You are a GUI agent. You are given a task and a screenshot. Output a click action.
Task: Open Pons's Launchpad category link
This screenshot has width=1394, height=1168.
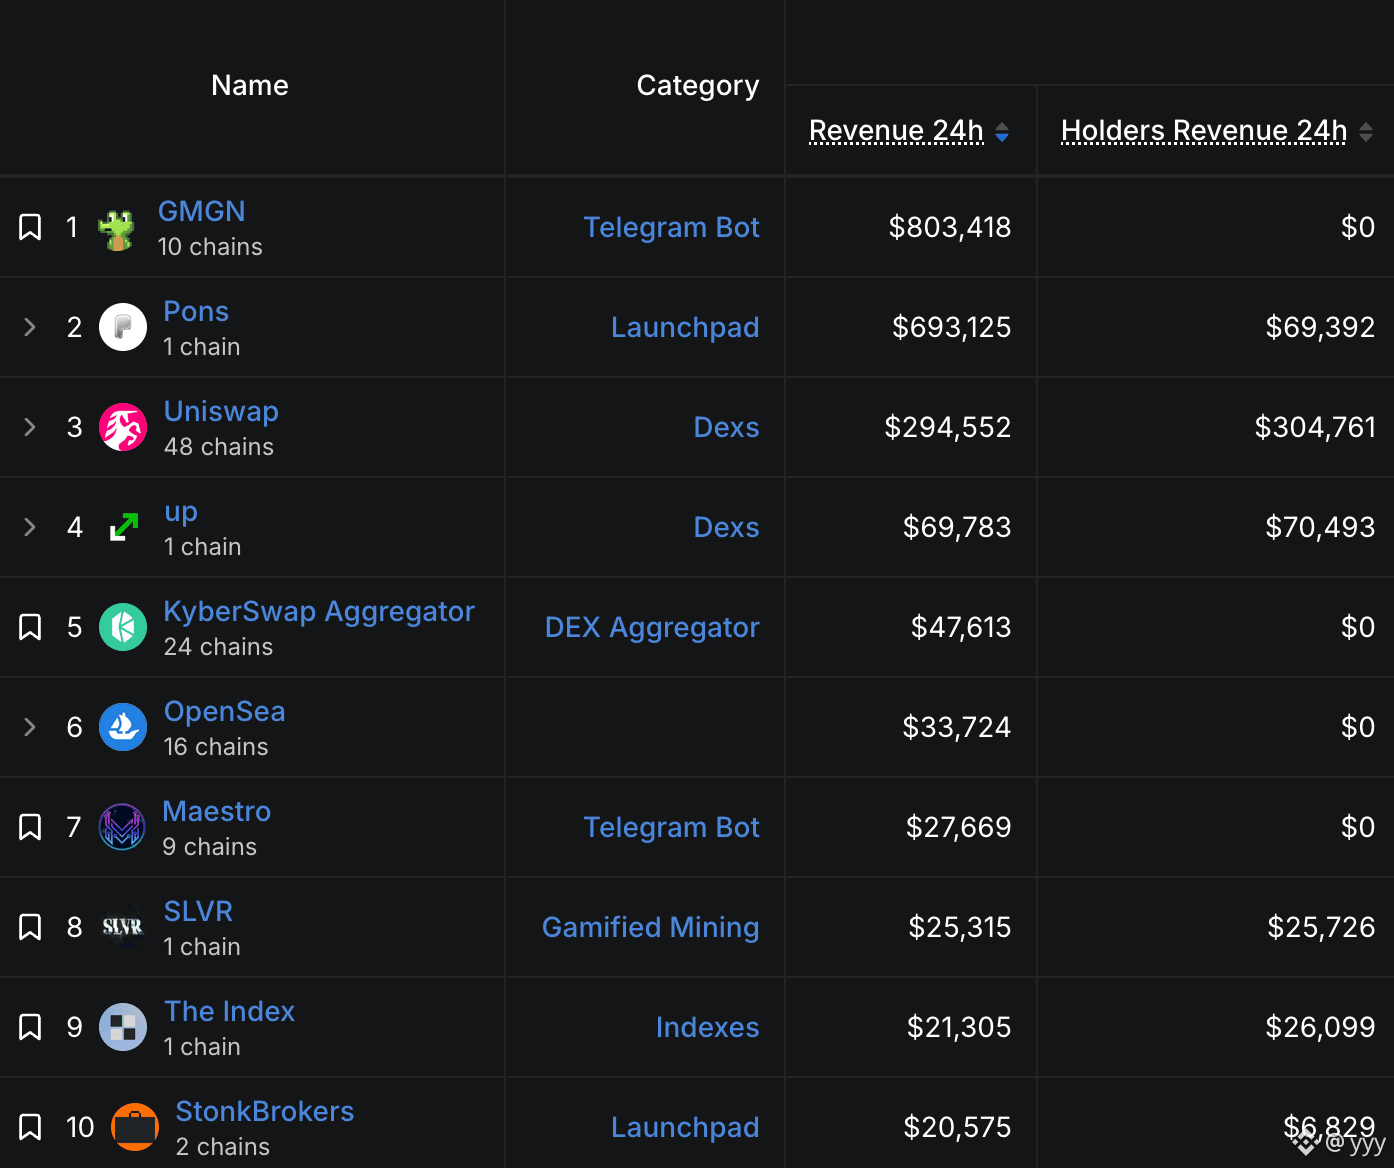(685, 328)
